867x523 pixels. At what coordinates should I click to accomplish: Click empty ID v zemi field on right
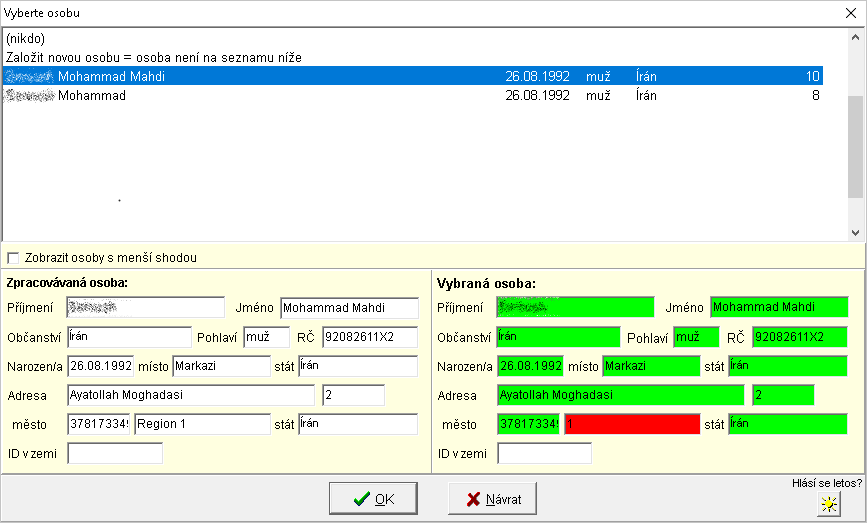click(x=544, y=454)
